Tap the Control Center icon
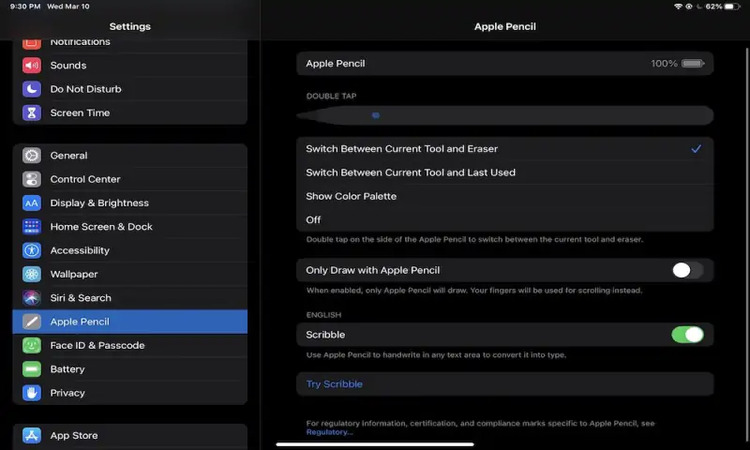The image size is (750, 450). (x=32, y=179)
